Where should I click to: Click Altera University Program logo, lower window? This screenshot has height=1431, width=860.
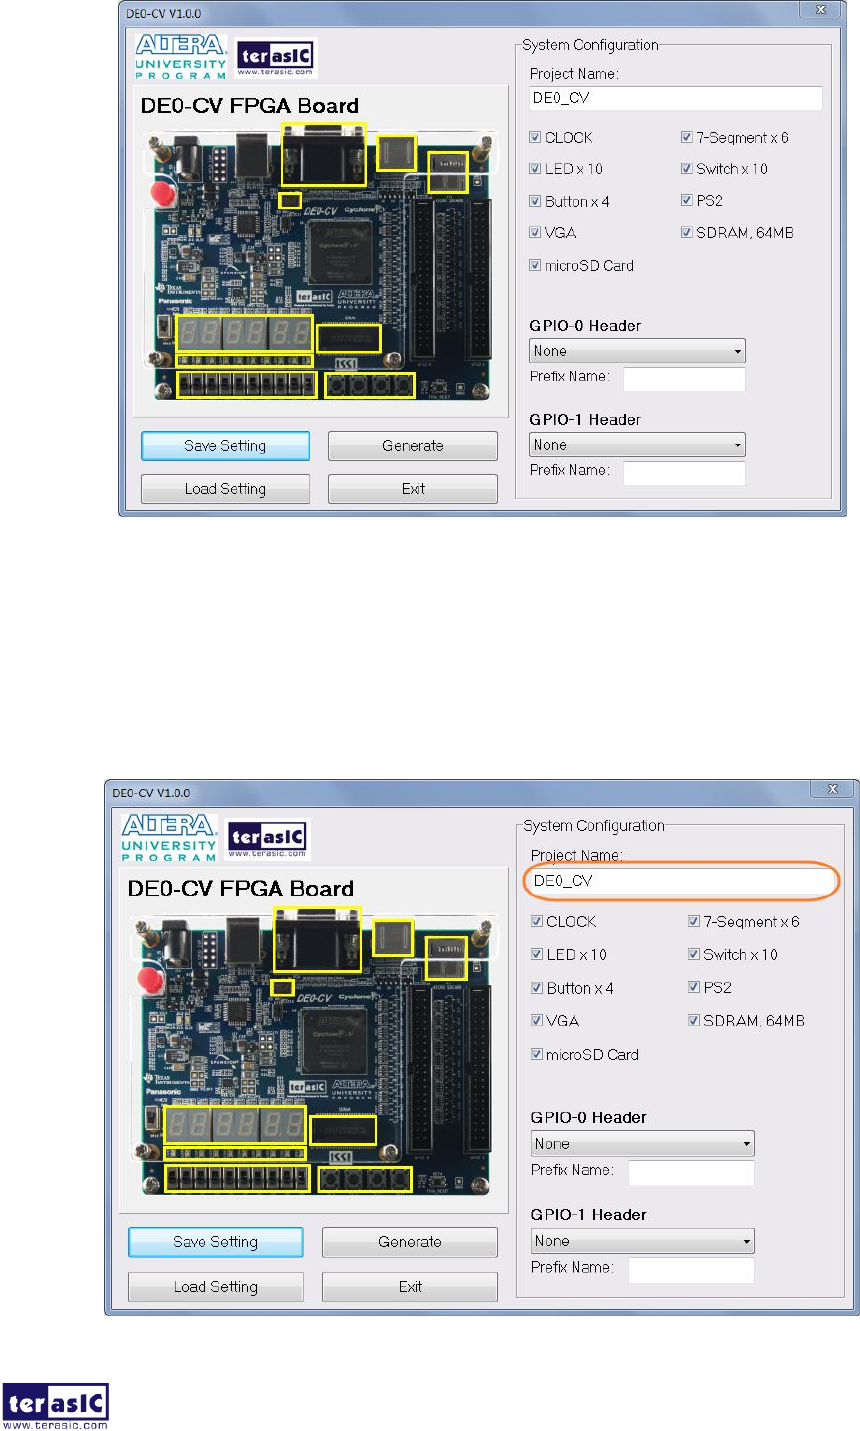(x=169, y=838)
